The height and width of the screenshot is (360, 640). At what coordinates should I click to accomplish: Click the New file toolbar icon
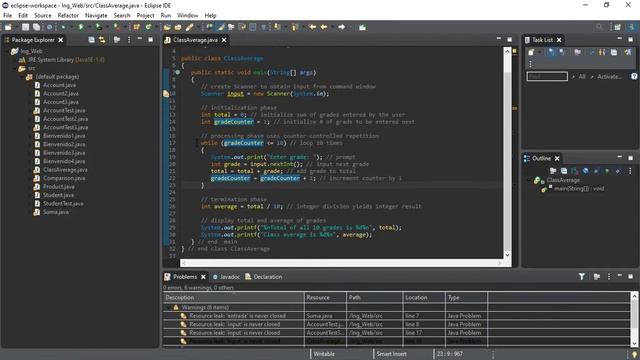8,27
